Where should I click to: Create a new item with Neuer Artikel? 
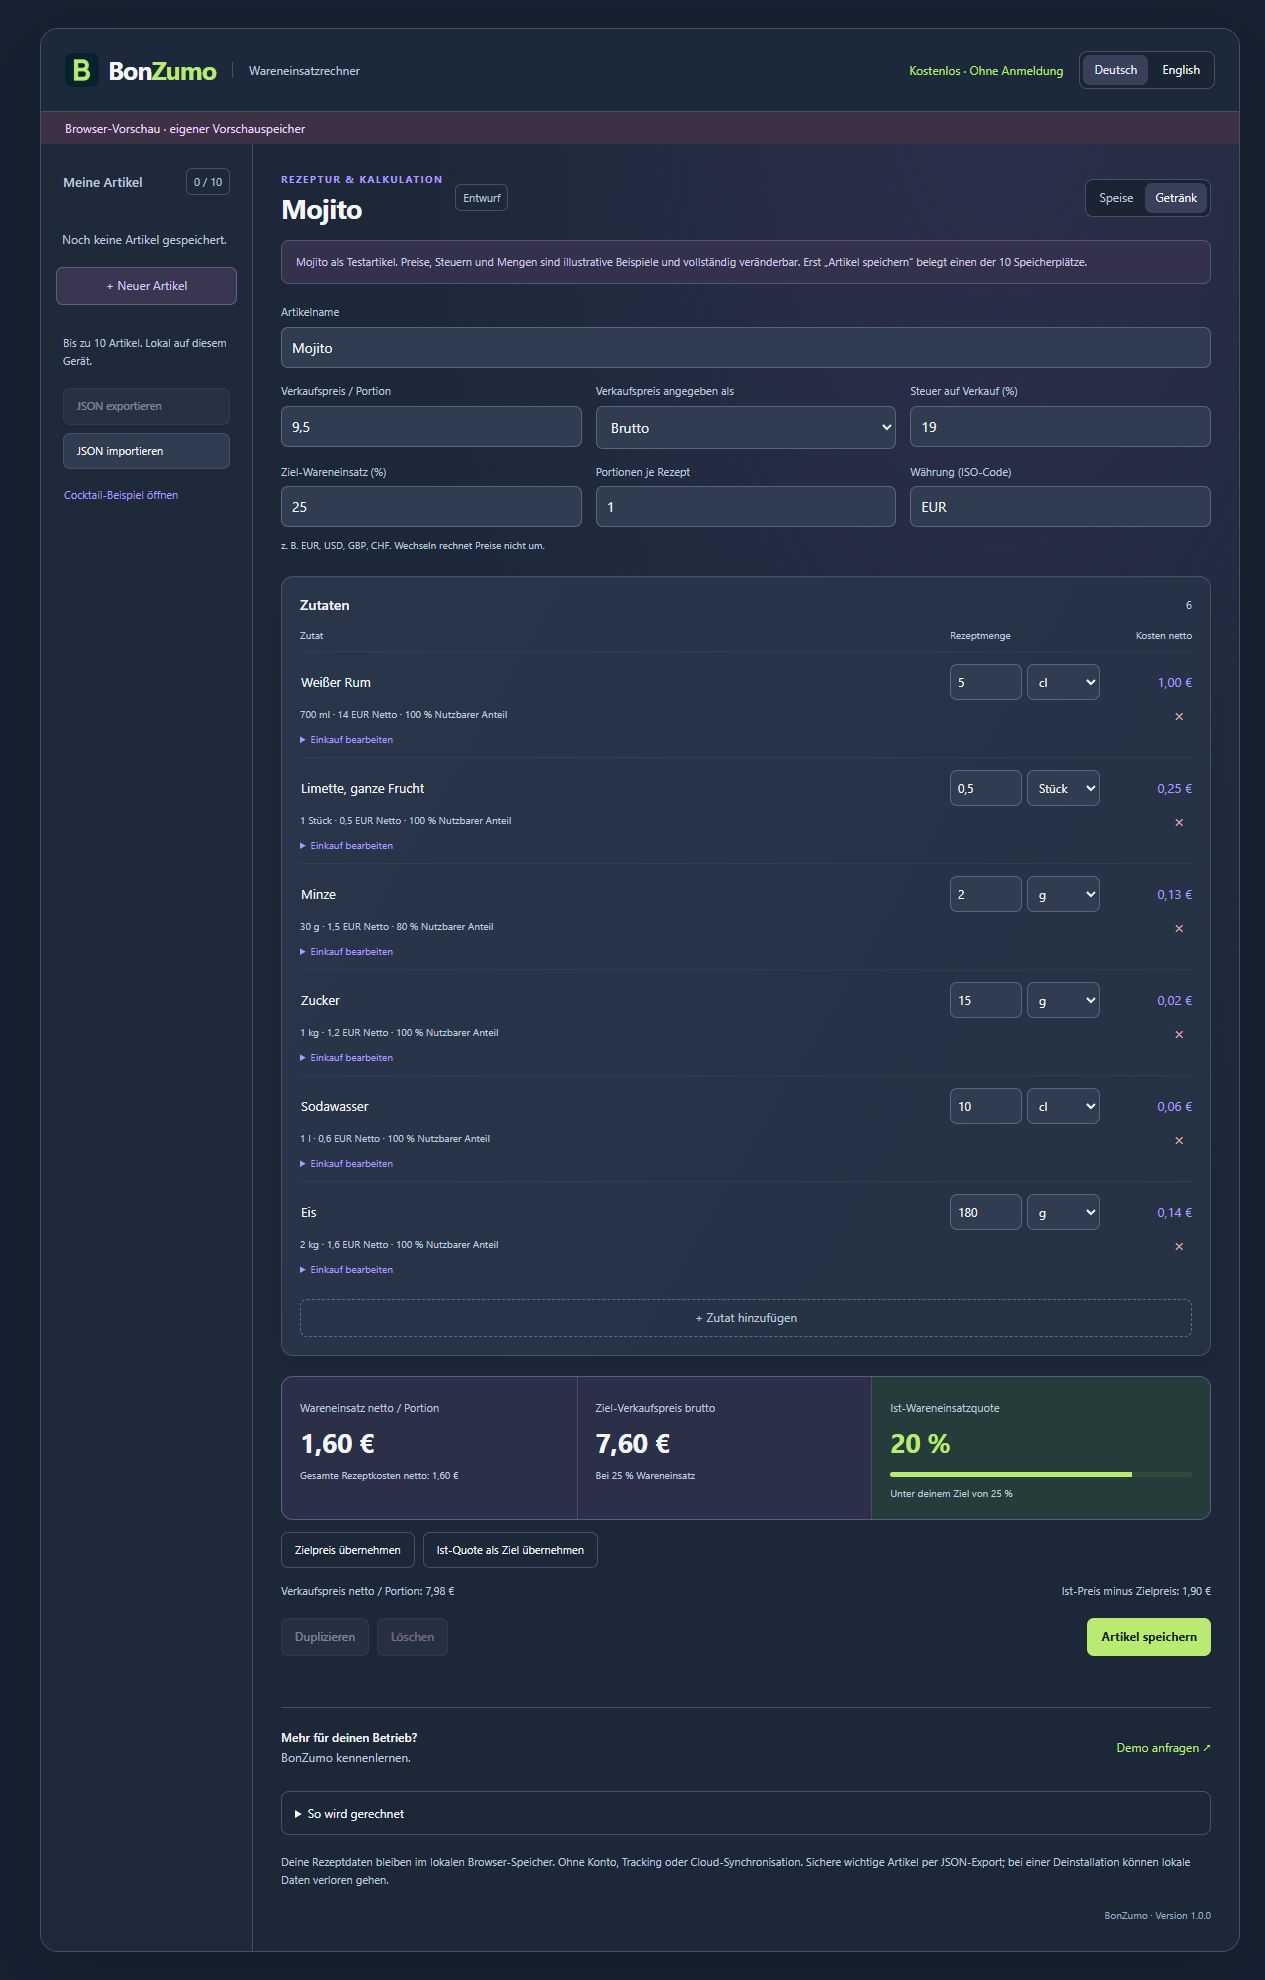coord(146,286)
